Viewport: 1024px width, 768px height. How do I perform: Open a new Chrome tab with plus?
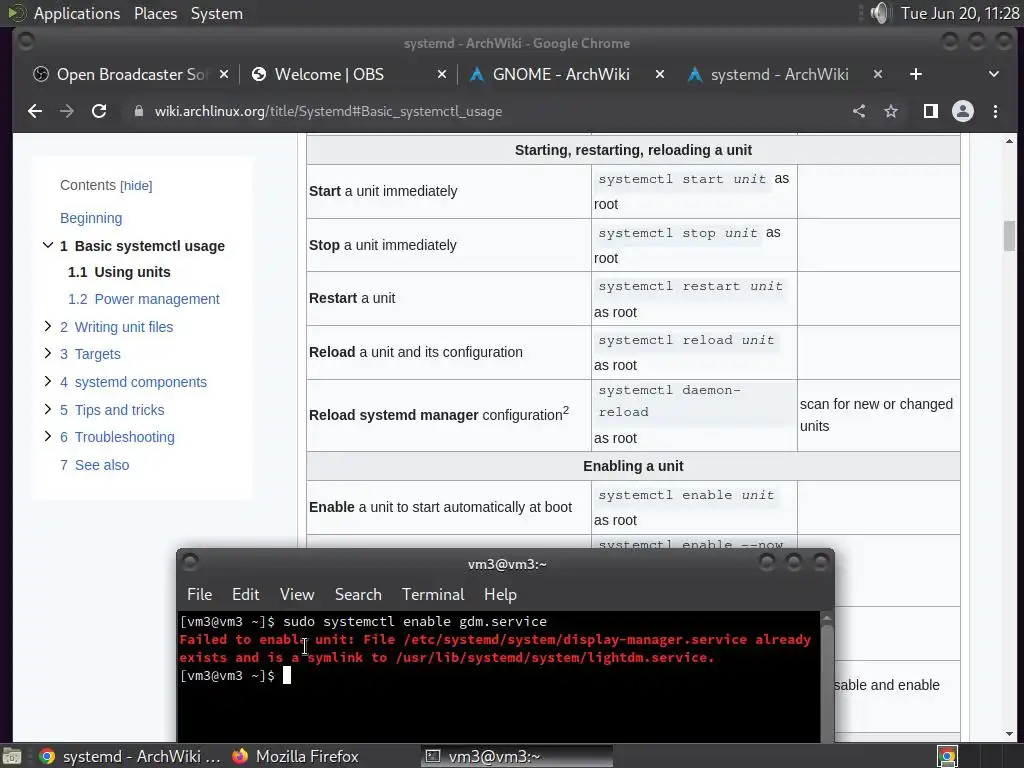(916, 74)
